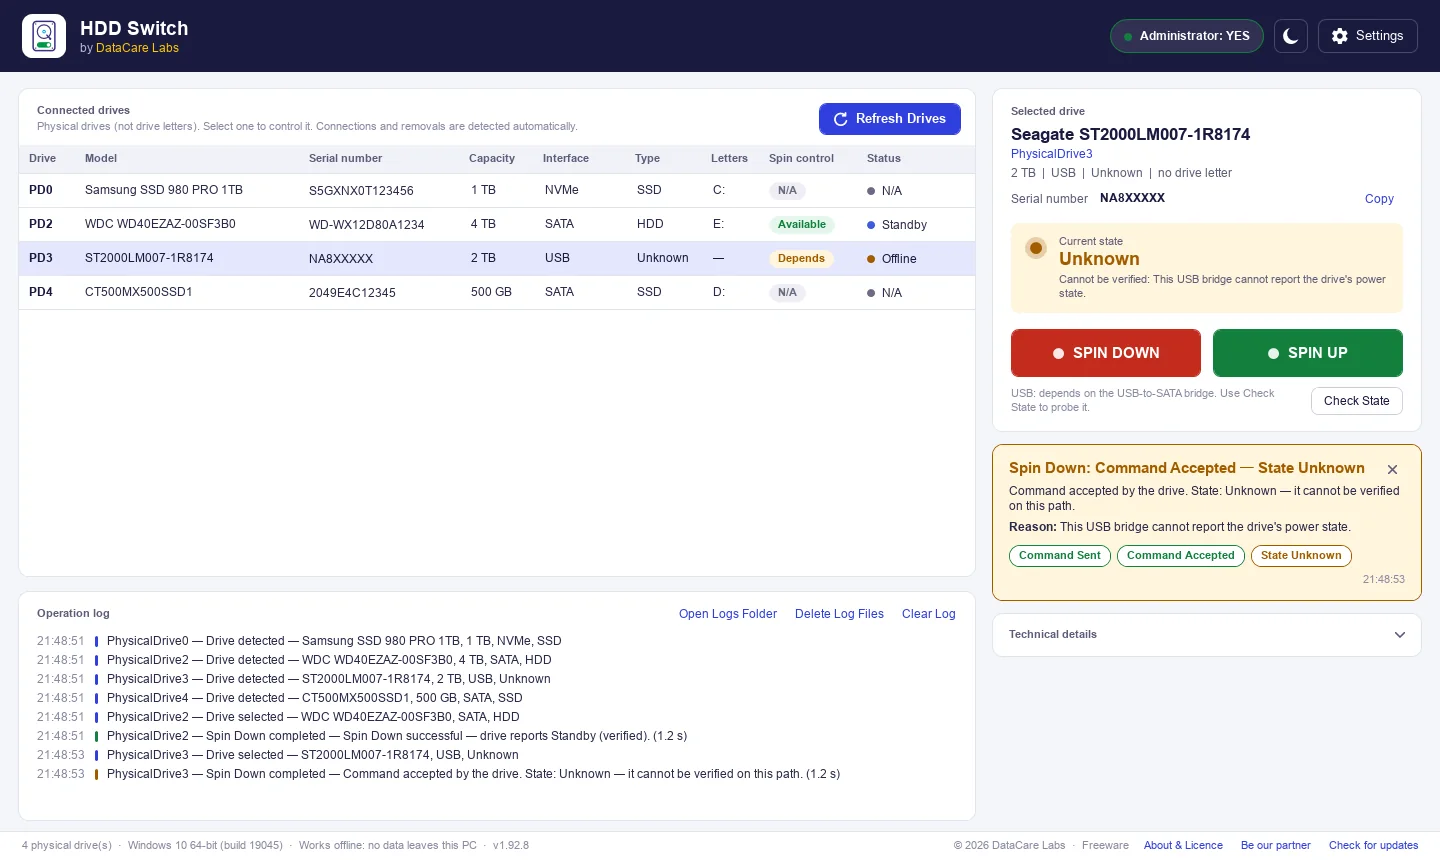This screenshot has height=860, width=1440.
Task: Open the About & Licence link
Action: pyautogui.click(x=1183, y=845)
